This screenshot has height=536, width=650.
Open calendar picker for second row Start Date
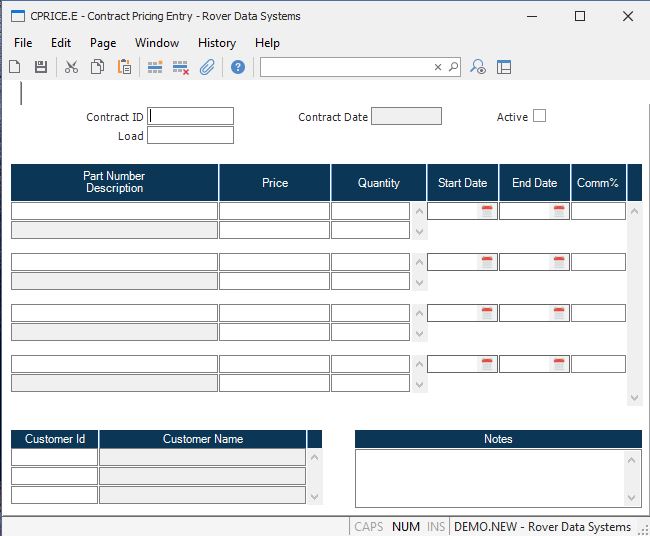point(487,262)
